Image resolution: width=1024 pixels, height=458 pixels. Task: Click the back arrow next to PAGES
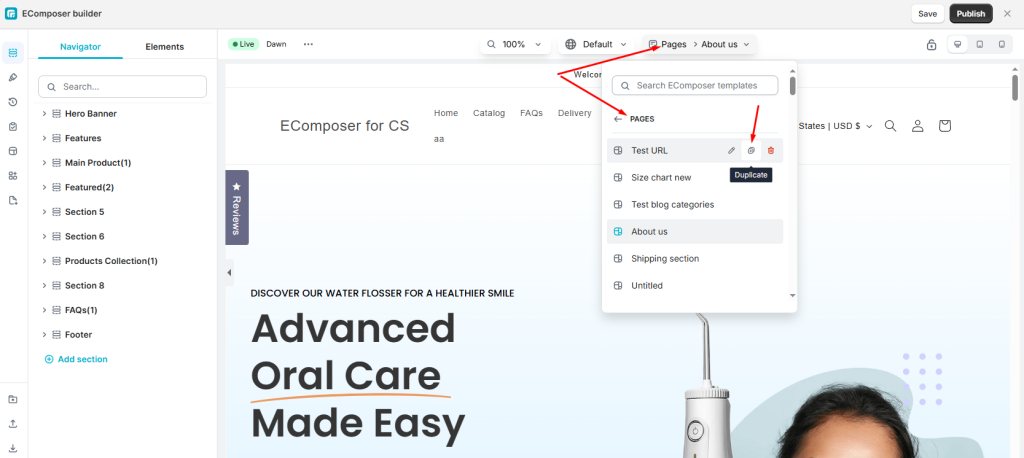point(618,119)
